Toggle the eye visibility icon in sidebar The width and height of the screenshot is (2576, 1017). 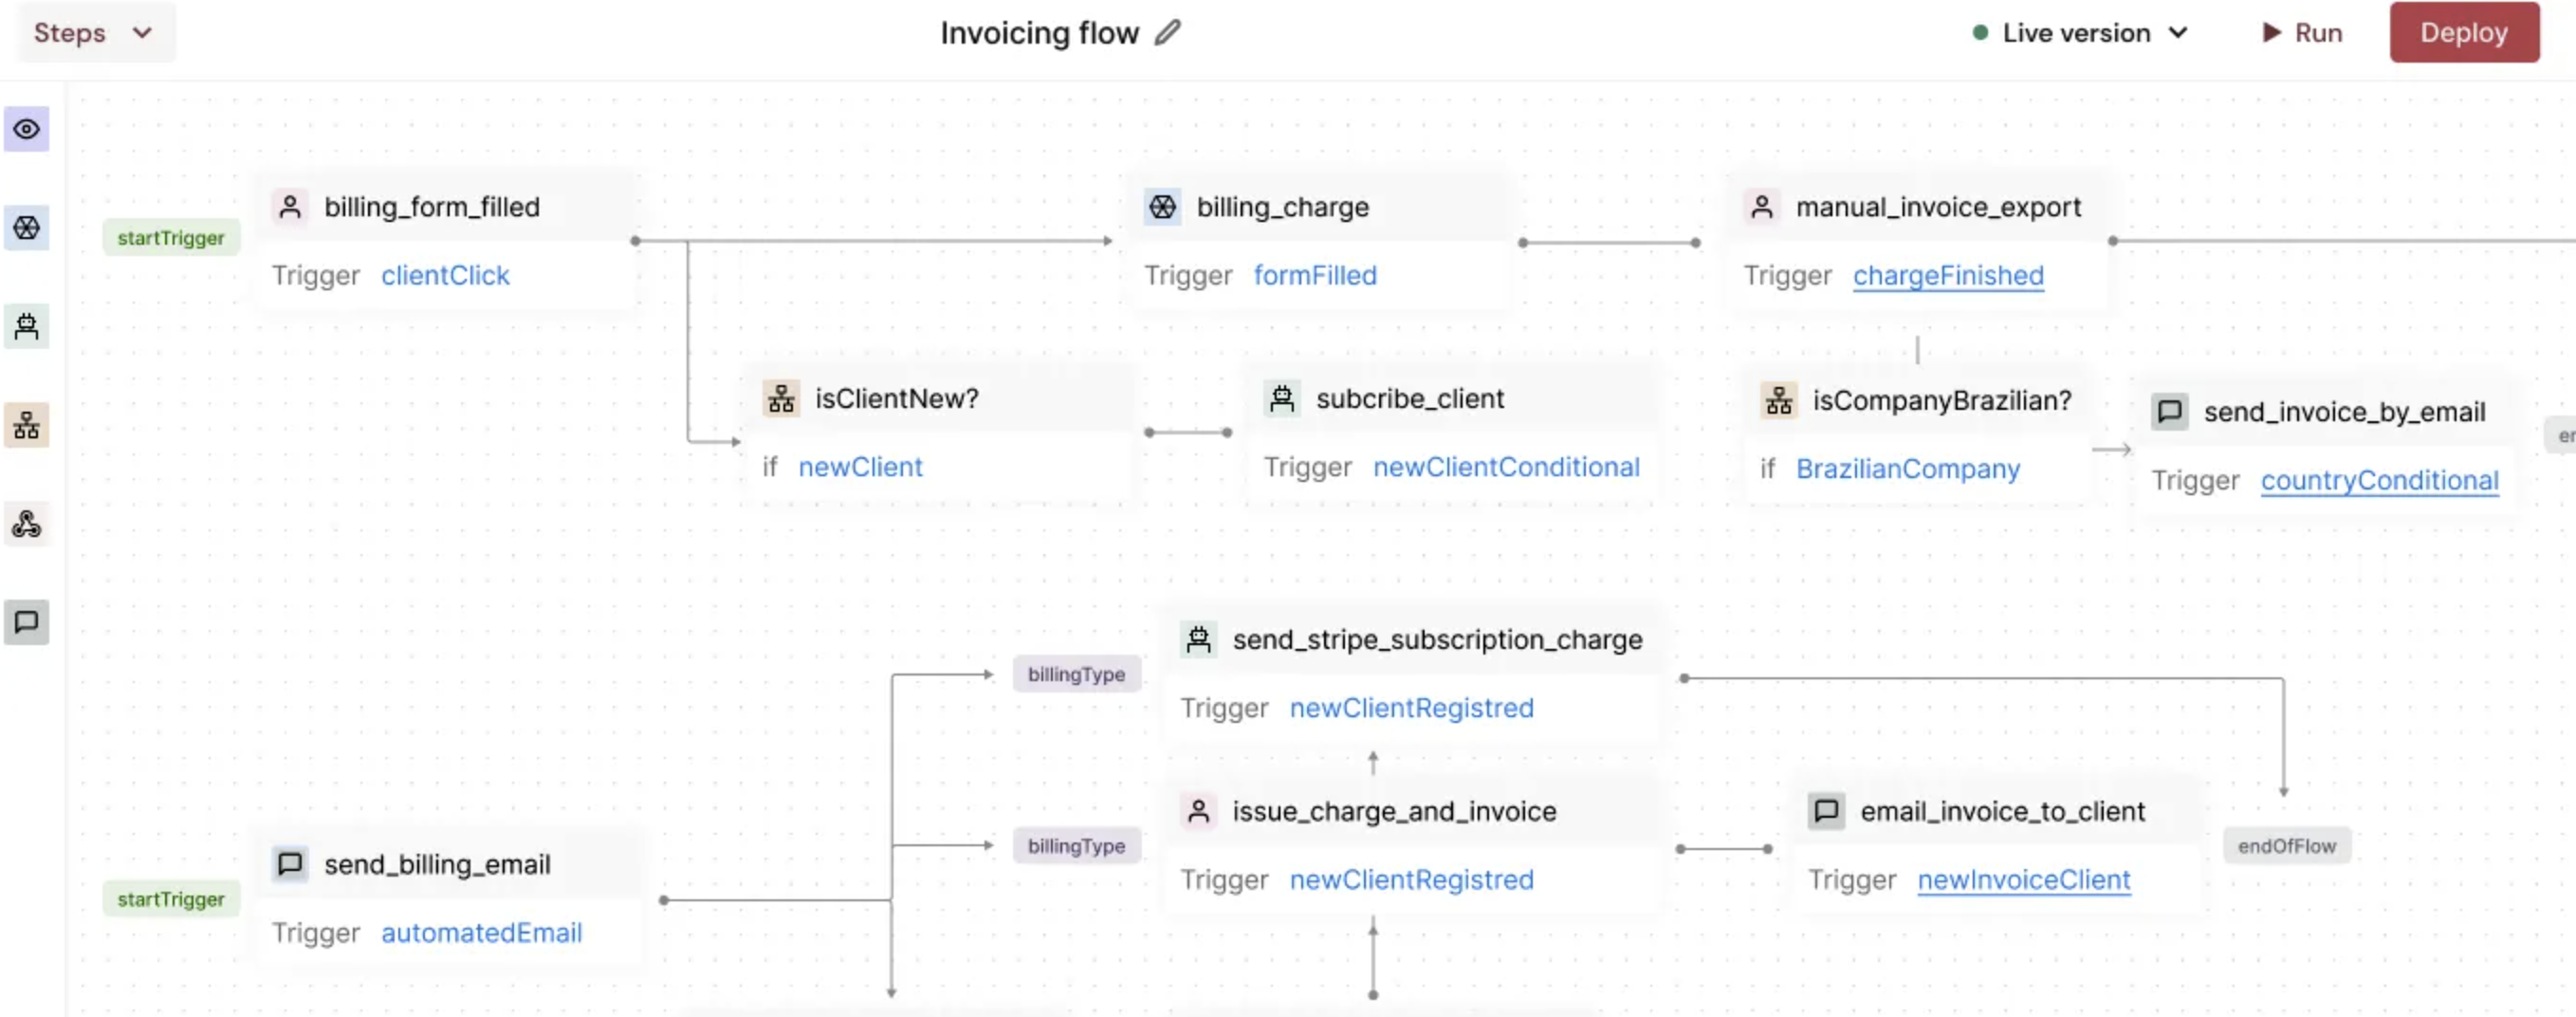27,129
